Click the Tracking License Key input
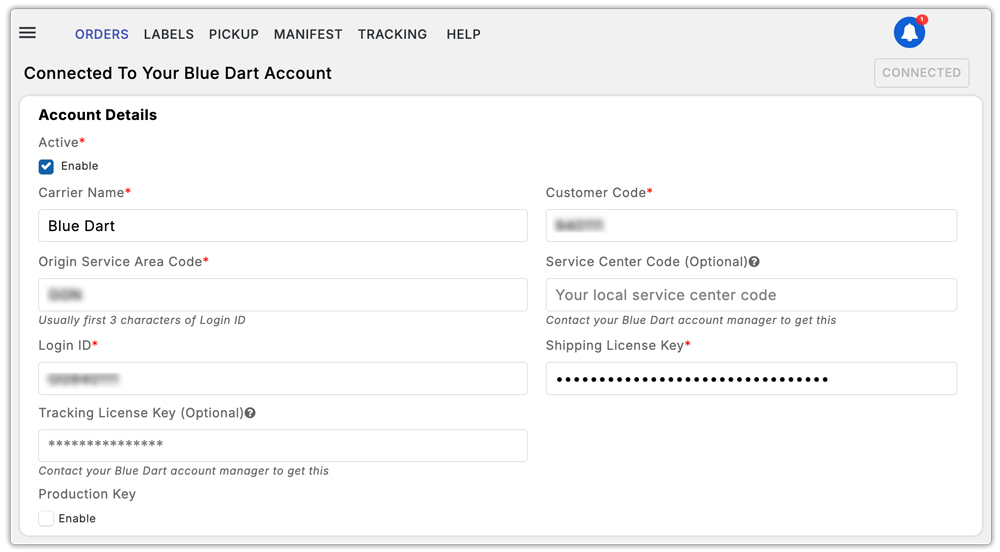The width and height of the screenshot is (1000, 552). (x=283, y=446)
